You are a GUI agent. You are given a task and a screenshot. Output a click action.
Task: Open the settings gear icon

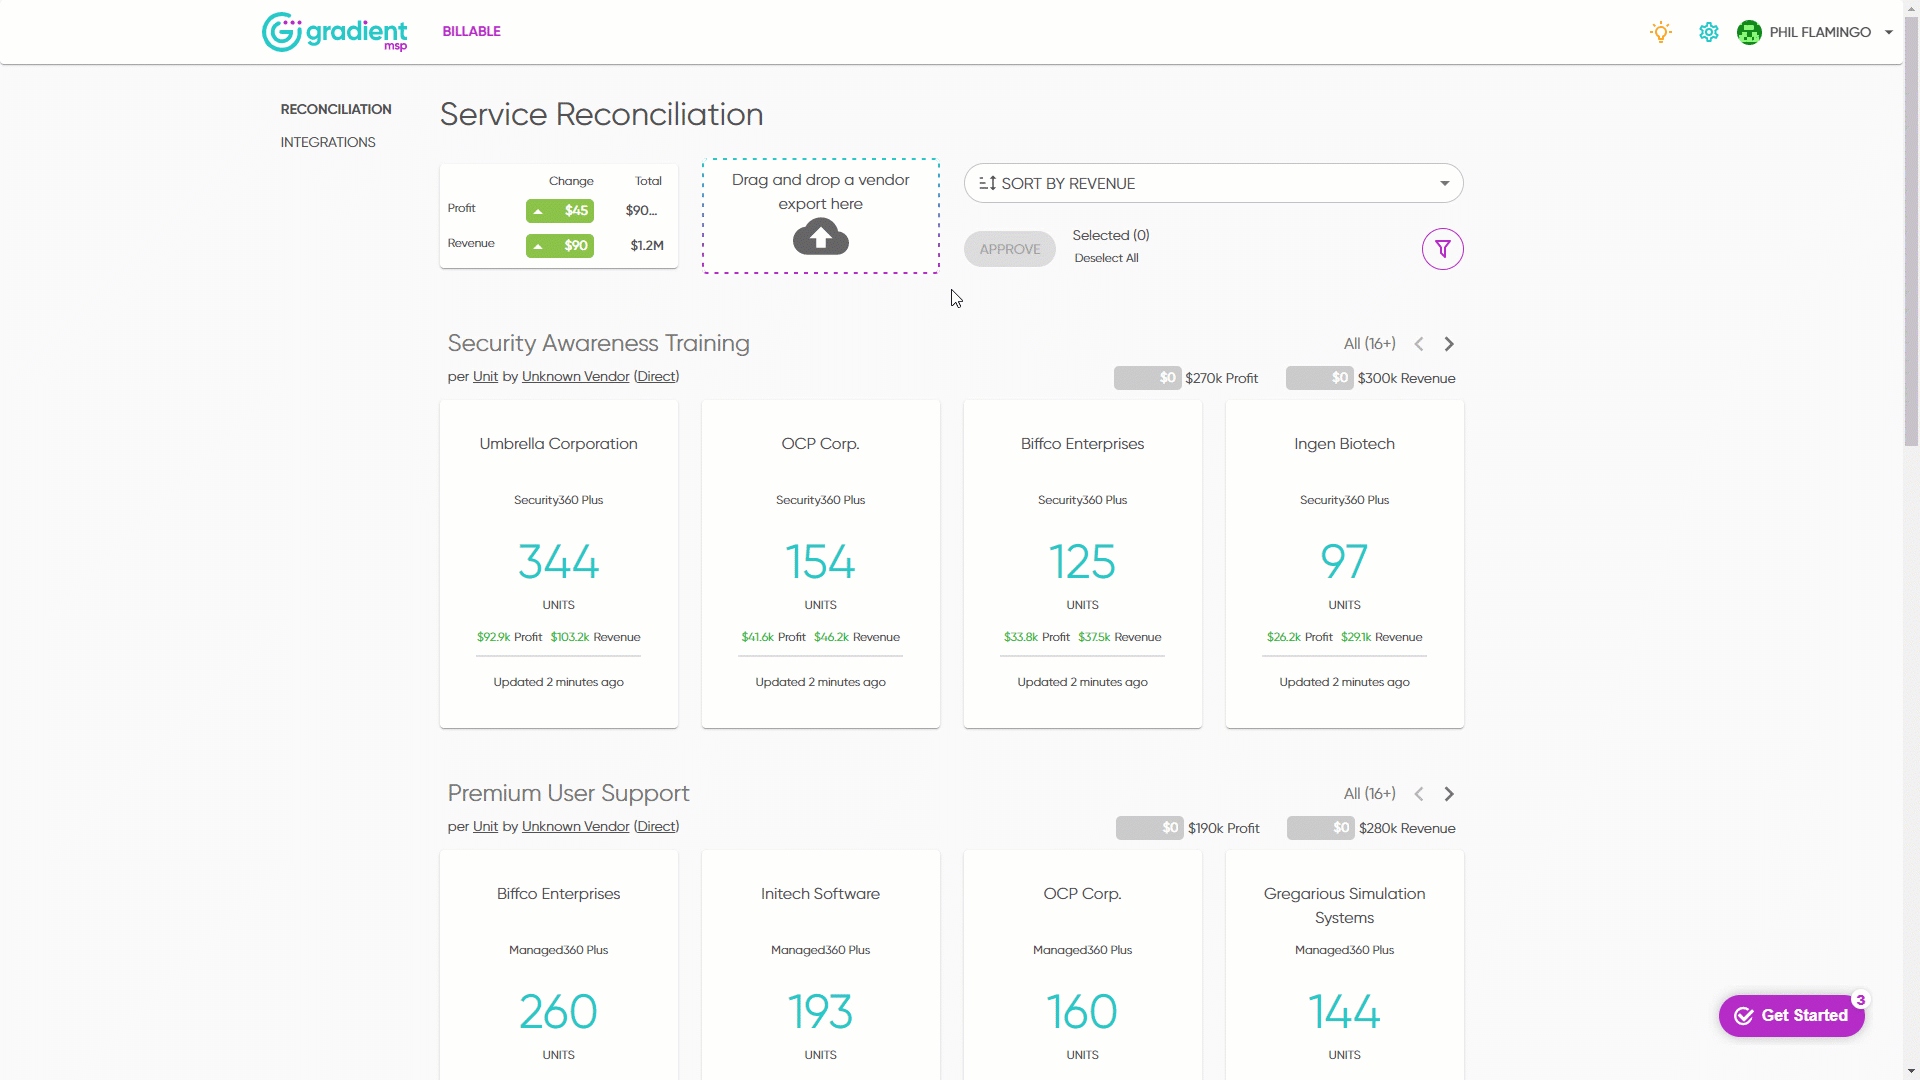click(1709, 32)
